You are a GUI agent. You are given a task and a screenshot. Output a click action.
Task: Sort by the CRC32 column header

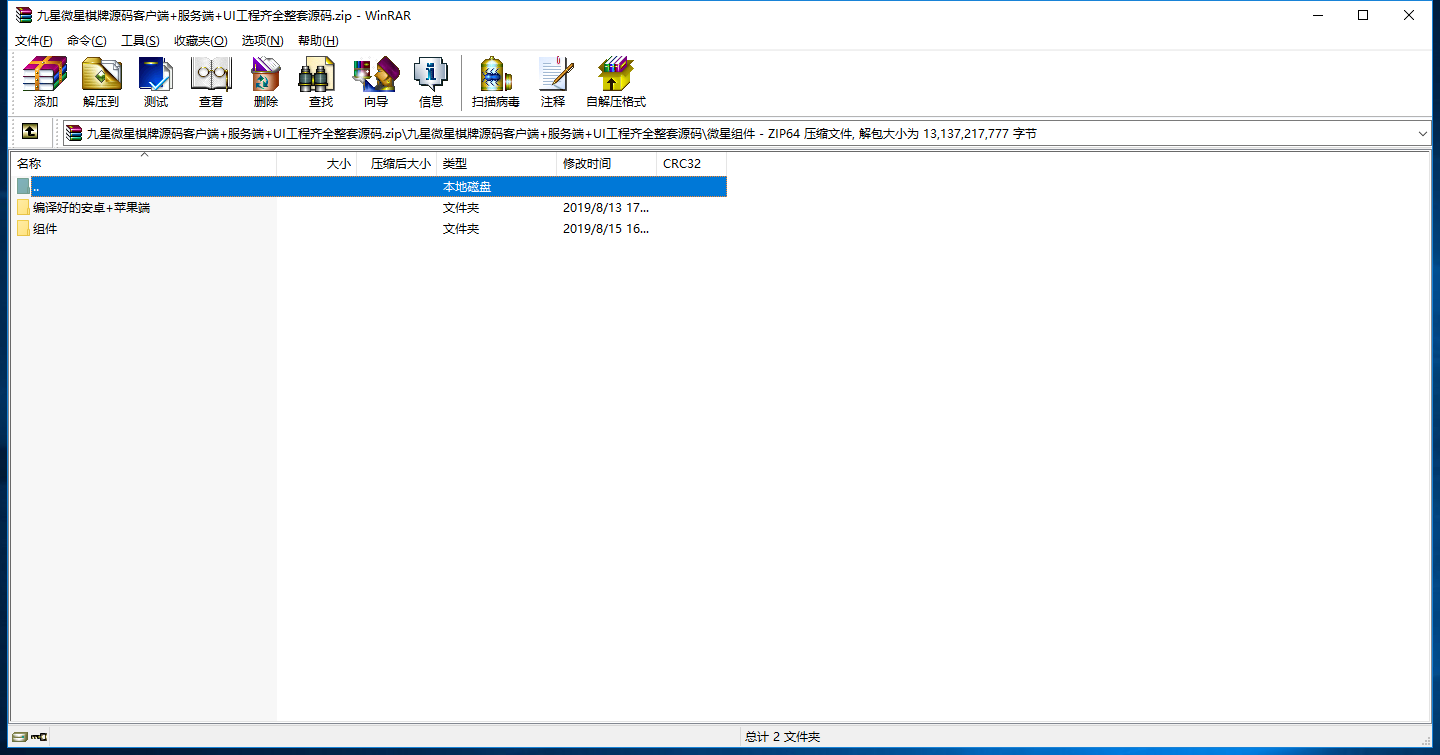coord(692,164)
